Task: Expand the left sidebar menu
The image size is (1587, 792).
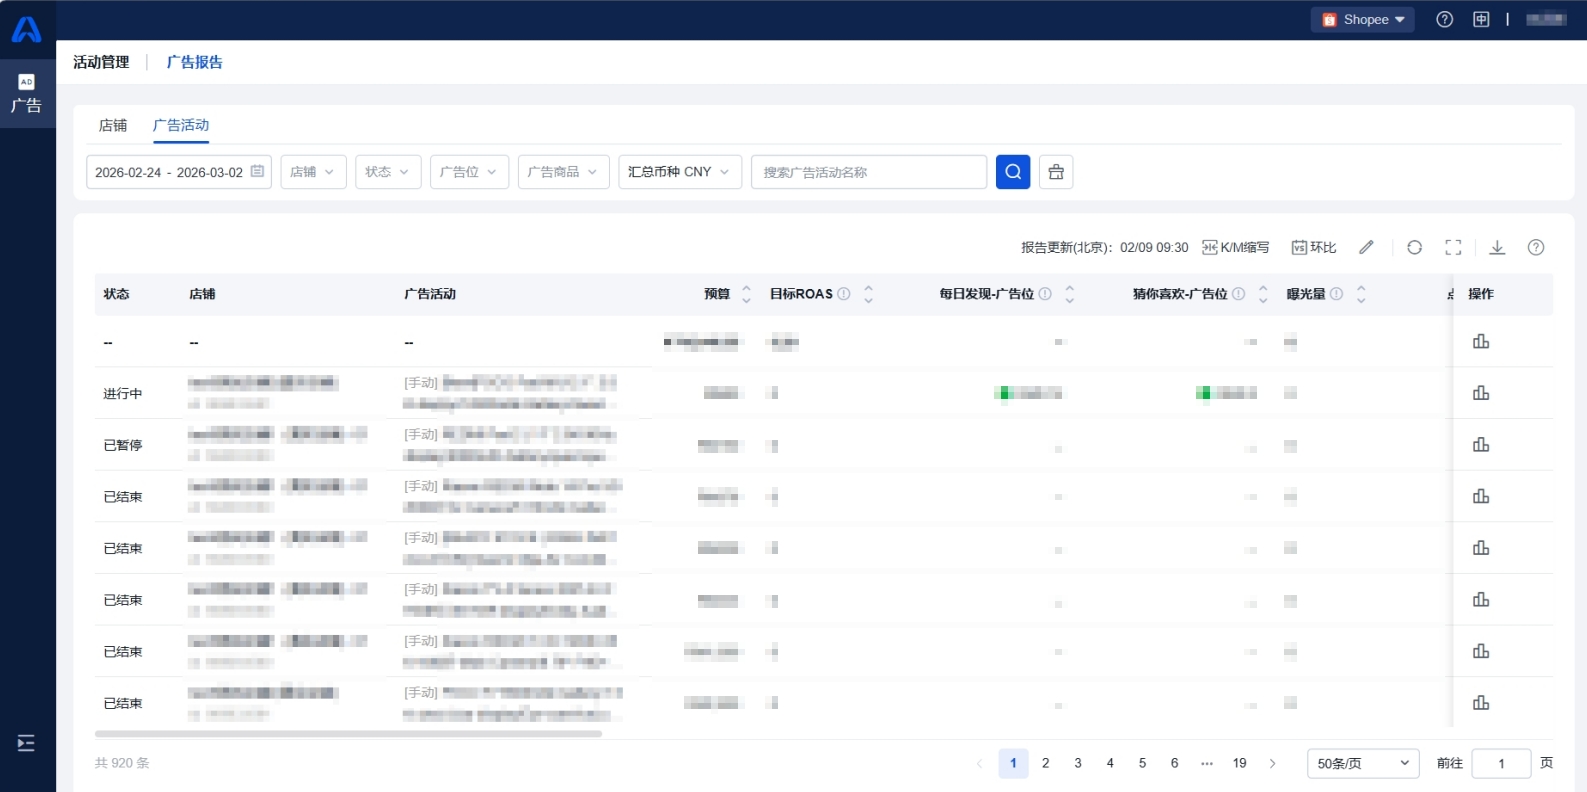Action: point(26,743)
